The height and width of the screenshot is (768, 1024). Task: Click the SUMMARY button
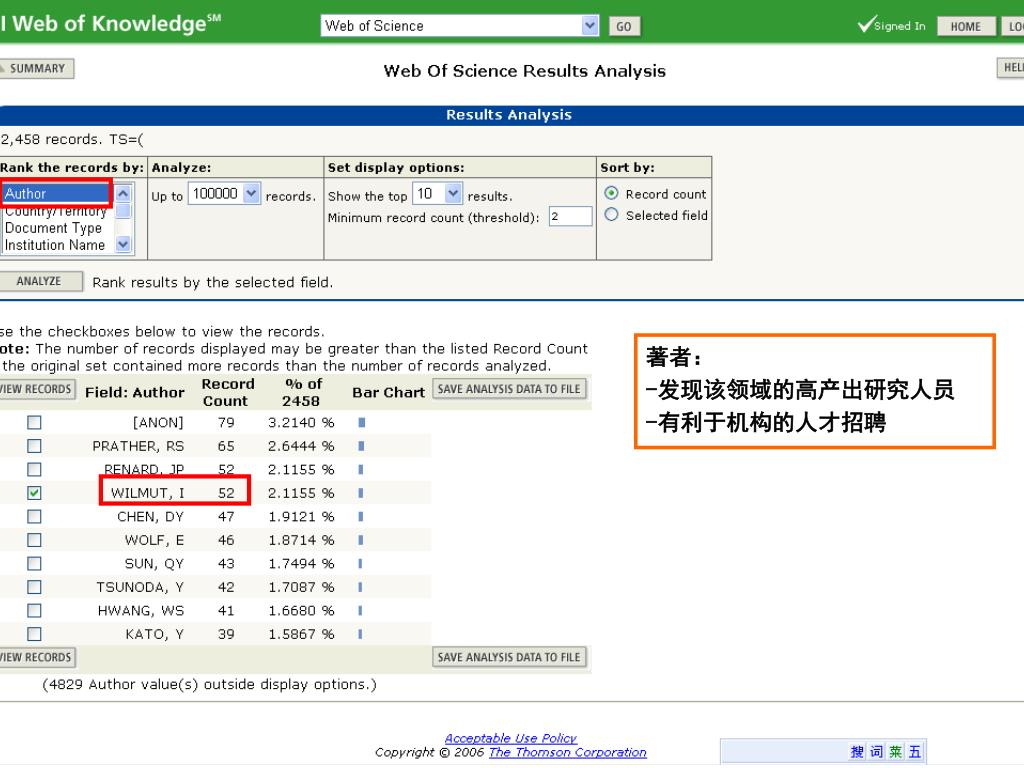pos(36,69)
